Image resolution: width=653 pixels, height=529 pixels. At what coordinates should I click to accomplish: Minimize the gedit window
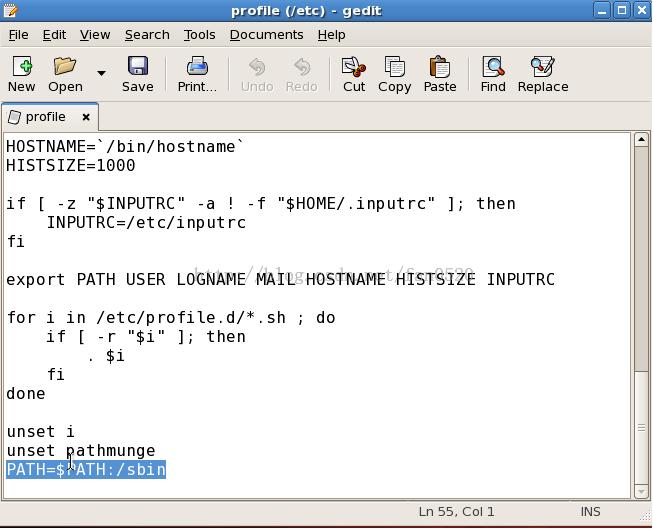[602, 10]
